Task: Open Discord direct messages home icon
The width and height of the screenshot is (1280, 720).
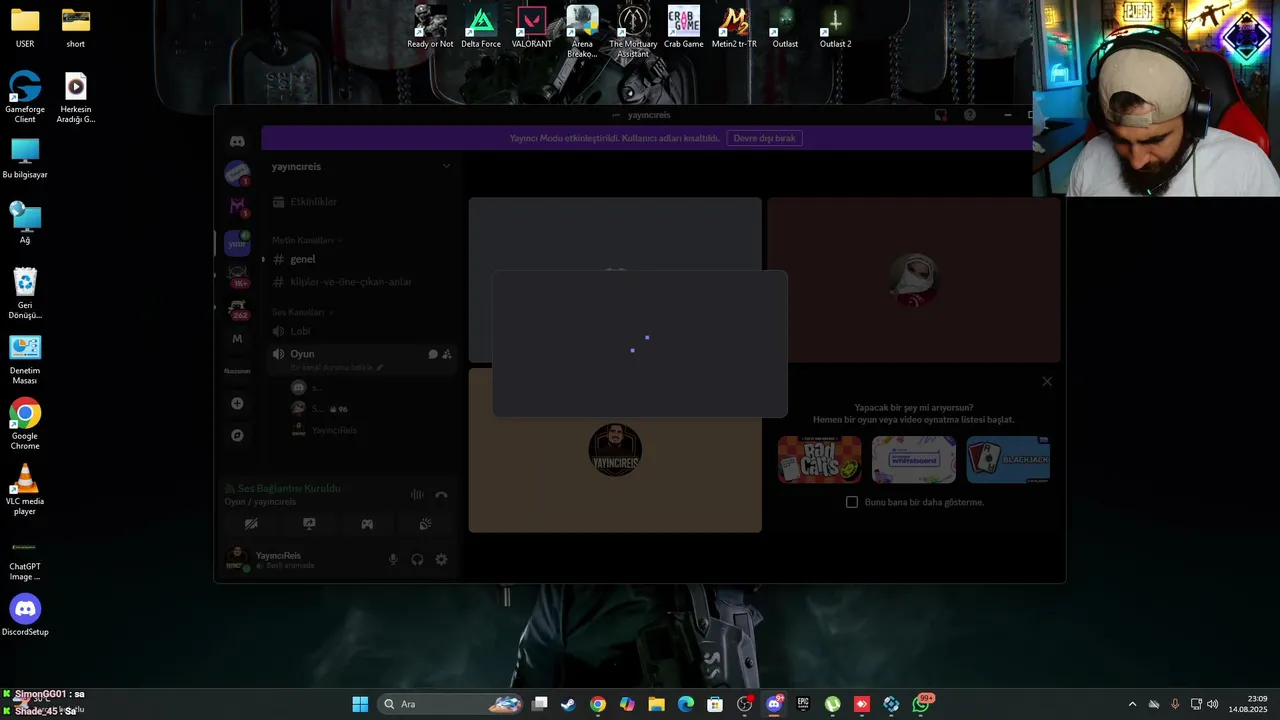Action: 237,141
